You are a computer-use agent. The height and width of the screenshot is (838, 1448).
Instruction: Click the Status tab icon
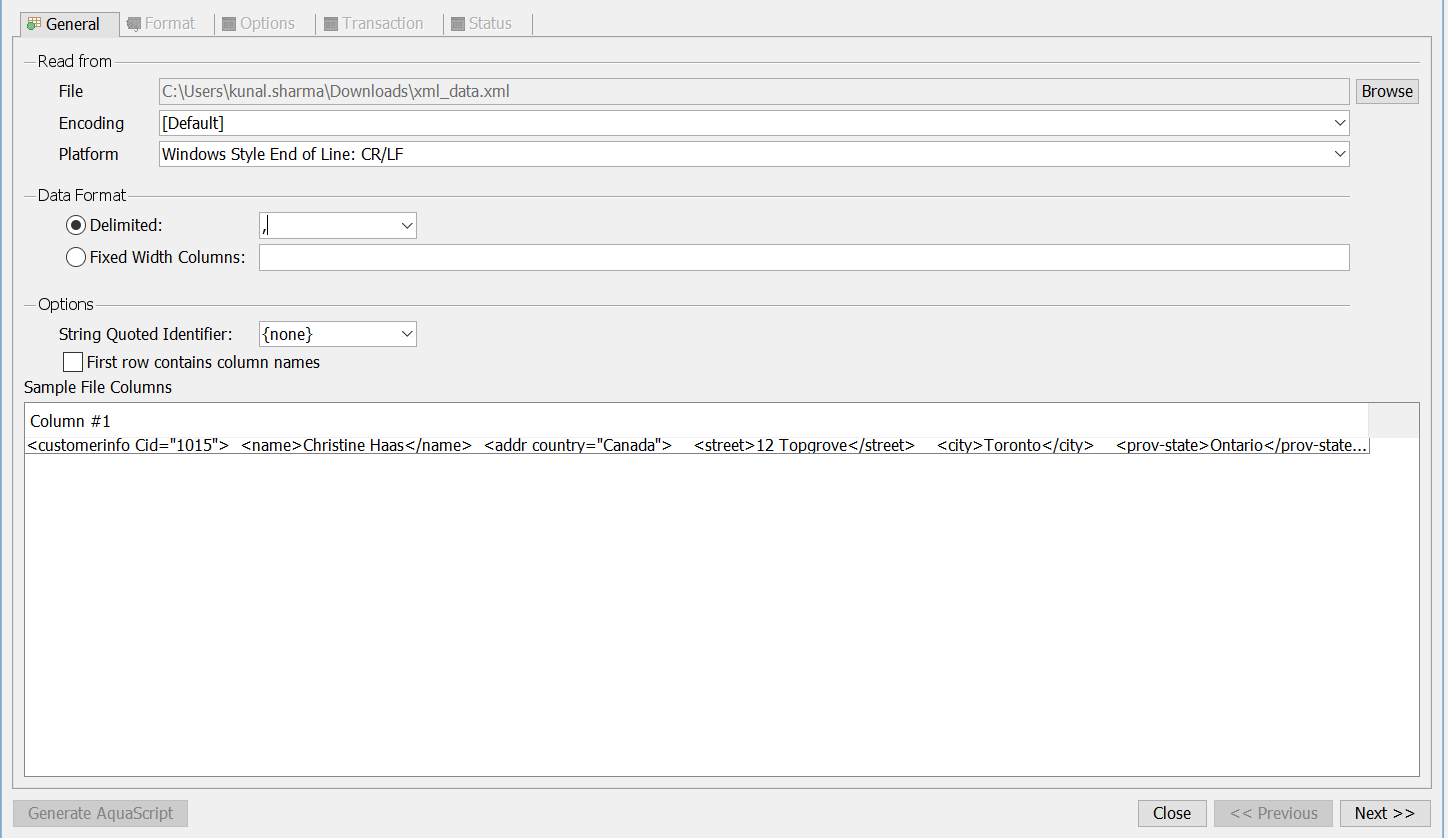pyautogui.click(x=458, y=24)
